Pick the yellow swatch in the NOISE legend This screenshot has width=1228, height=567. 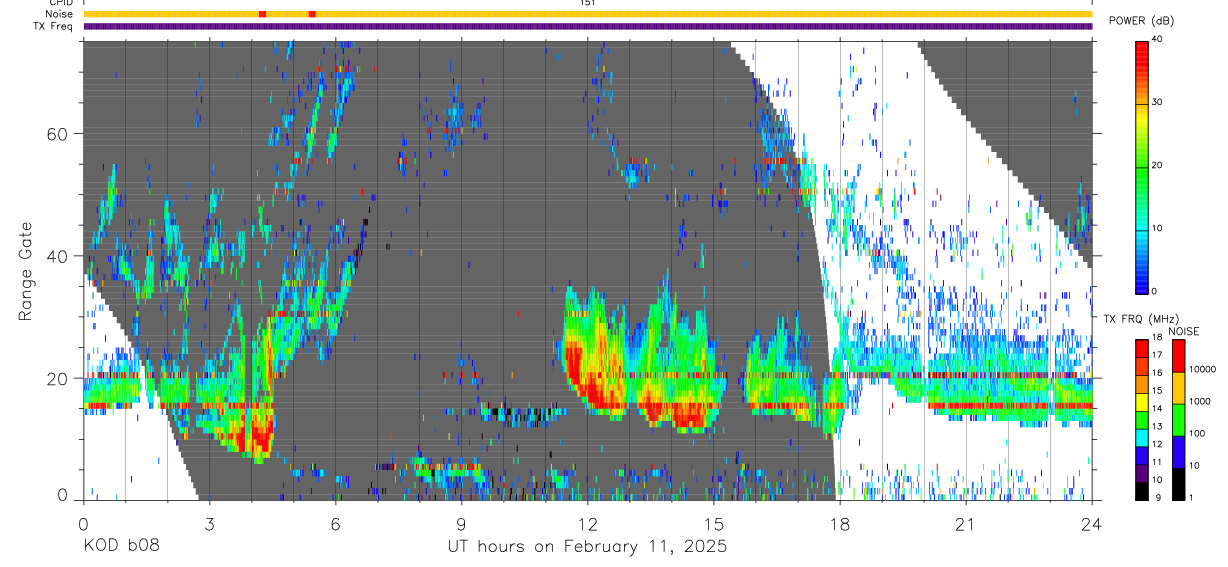point(1178,388)
